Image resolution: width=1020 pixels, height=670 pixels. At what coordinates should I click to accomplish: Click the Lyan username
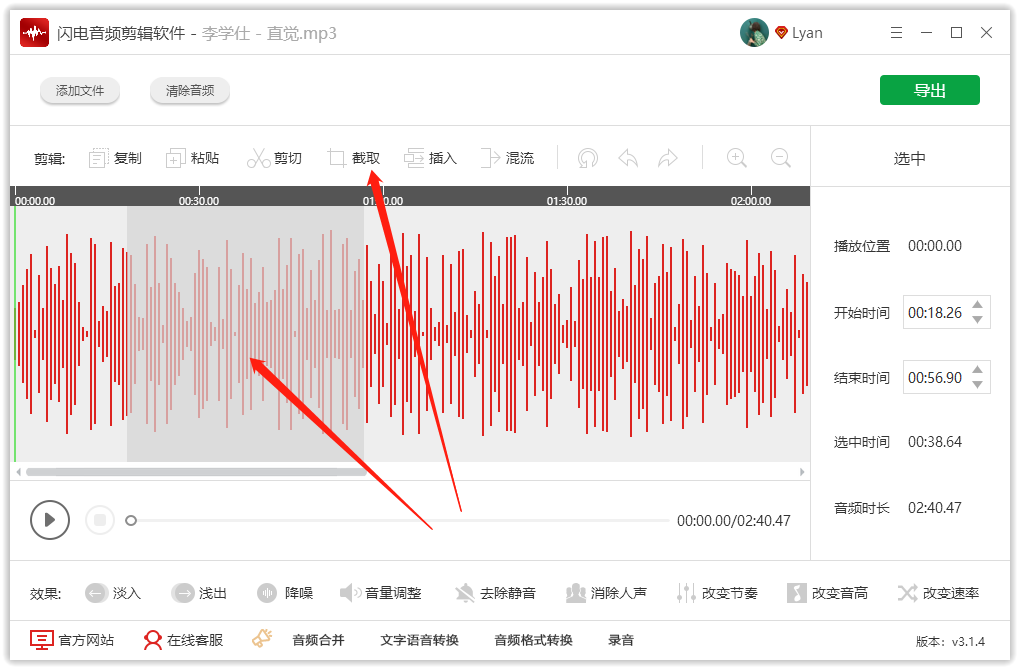[x=807, y=33]
